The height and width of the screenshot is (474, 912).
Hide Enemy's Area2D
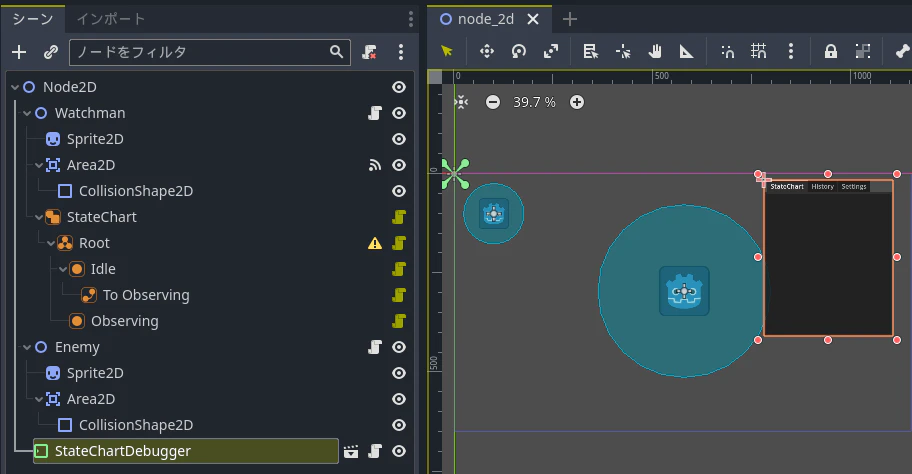pos(398,399)
